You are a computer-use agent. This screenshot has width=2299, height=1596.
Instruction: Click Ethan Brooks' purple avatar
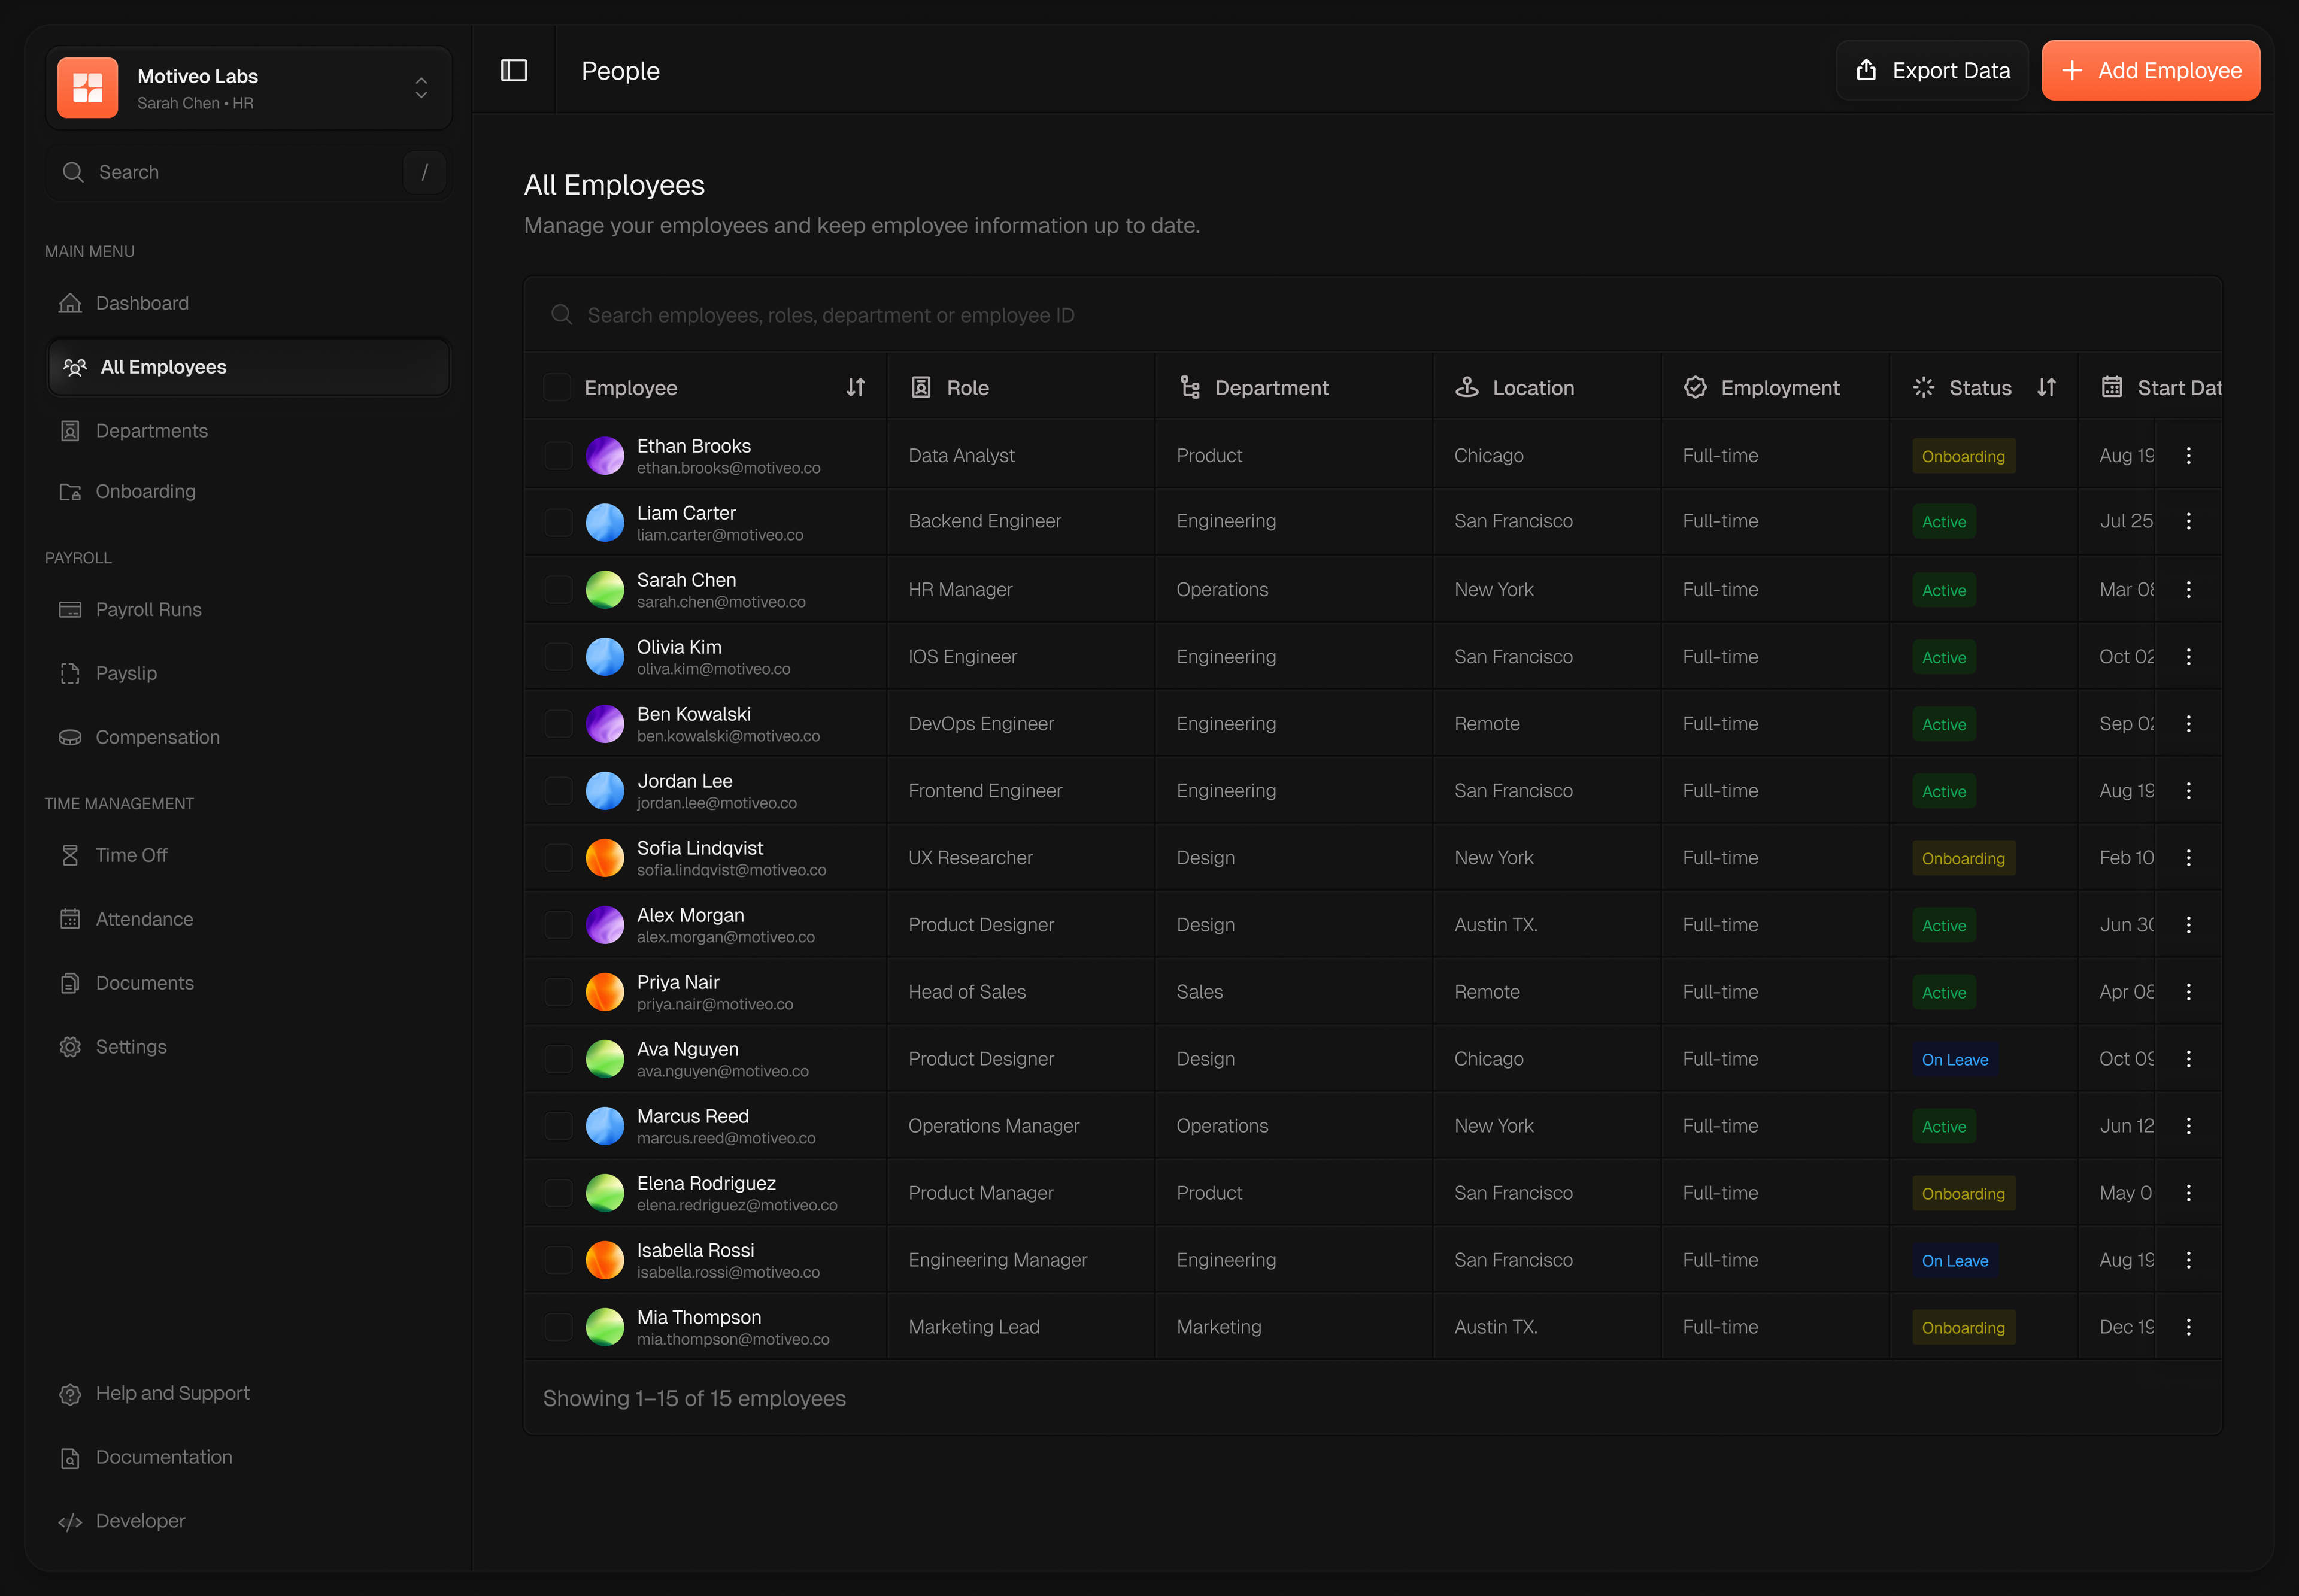(x=604, y=455)
